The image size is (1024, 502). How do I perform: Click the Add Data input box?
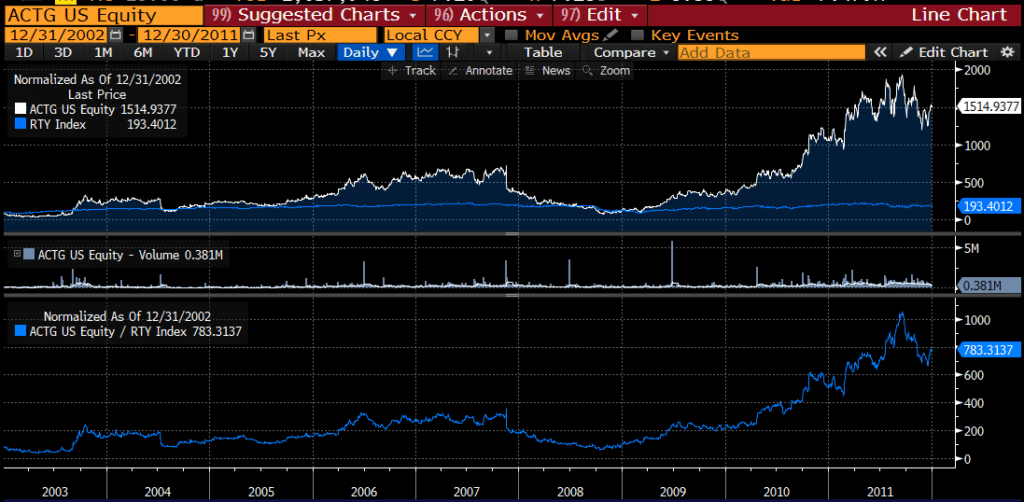771,53
